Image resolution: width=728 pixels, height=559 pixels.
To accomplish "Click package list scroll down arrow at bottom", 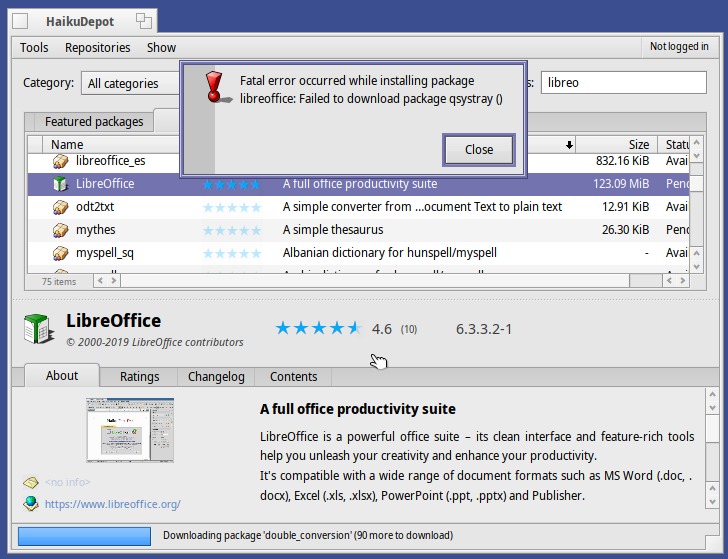I will 696,266.
